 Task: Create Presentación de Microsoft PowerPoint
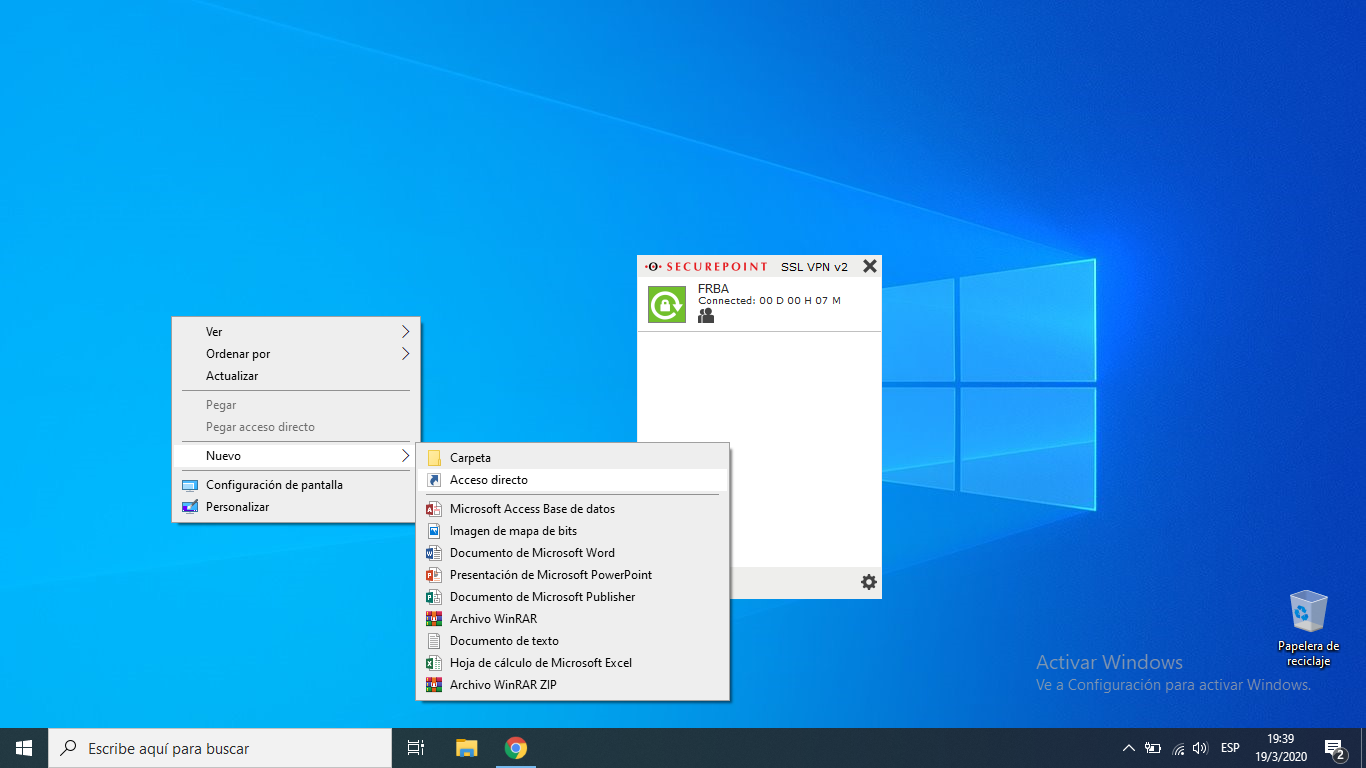tap(573, 575)
